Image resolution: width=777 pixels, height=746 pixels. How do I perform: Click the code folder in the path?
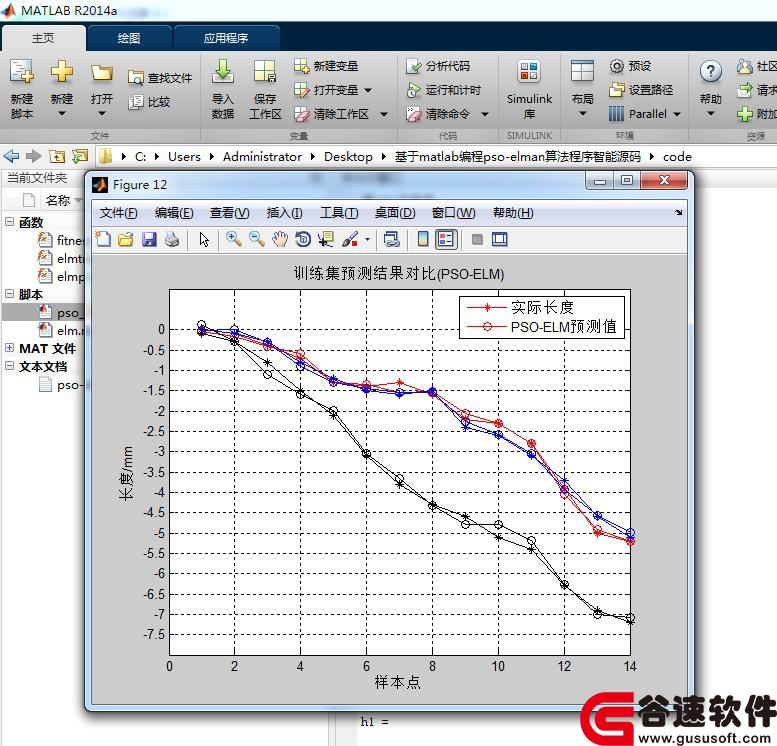pos(677,157)
